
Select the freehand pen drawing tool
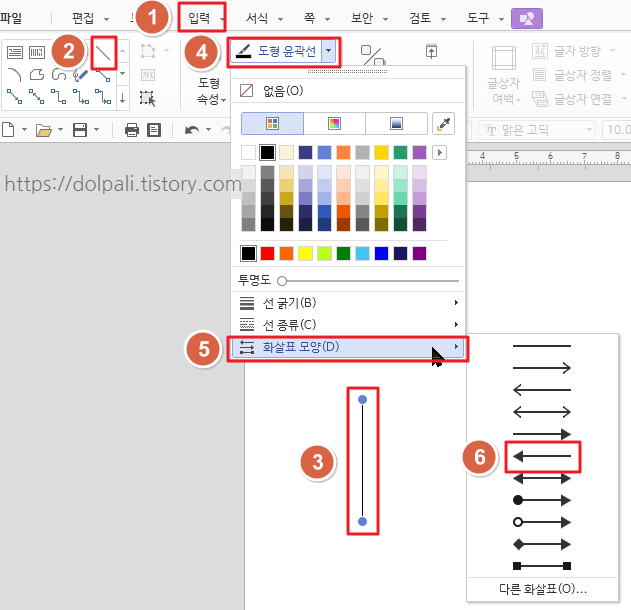(80, 75)
